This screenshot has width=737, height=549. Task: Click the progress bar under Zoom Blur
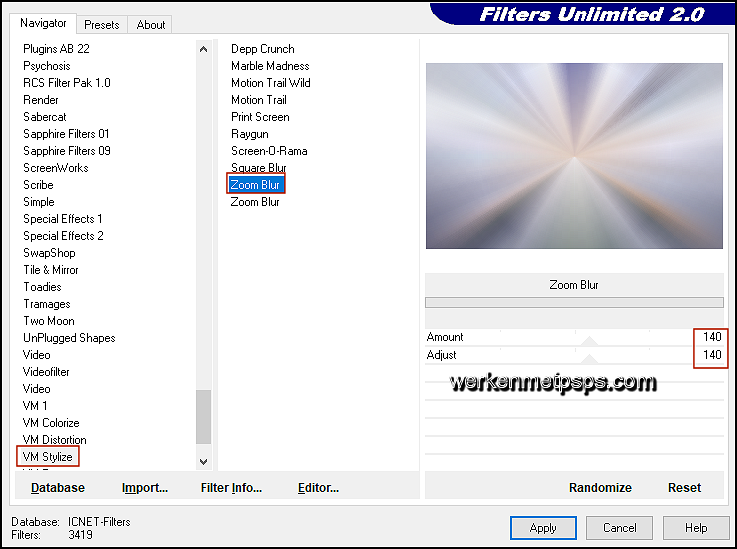pyautogui.click(x=574, y=302)
